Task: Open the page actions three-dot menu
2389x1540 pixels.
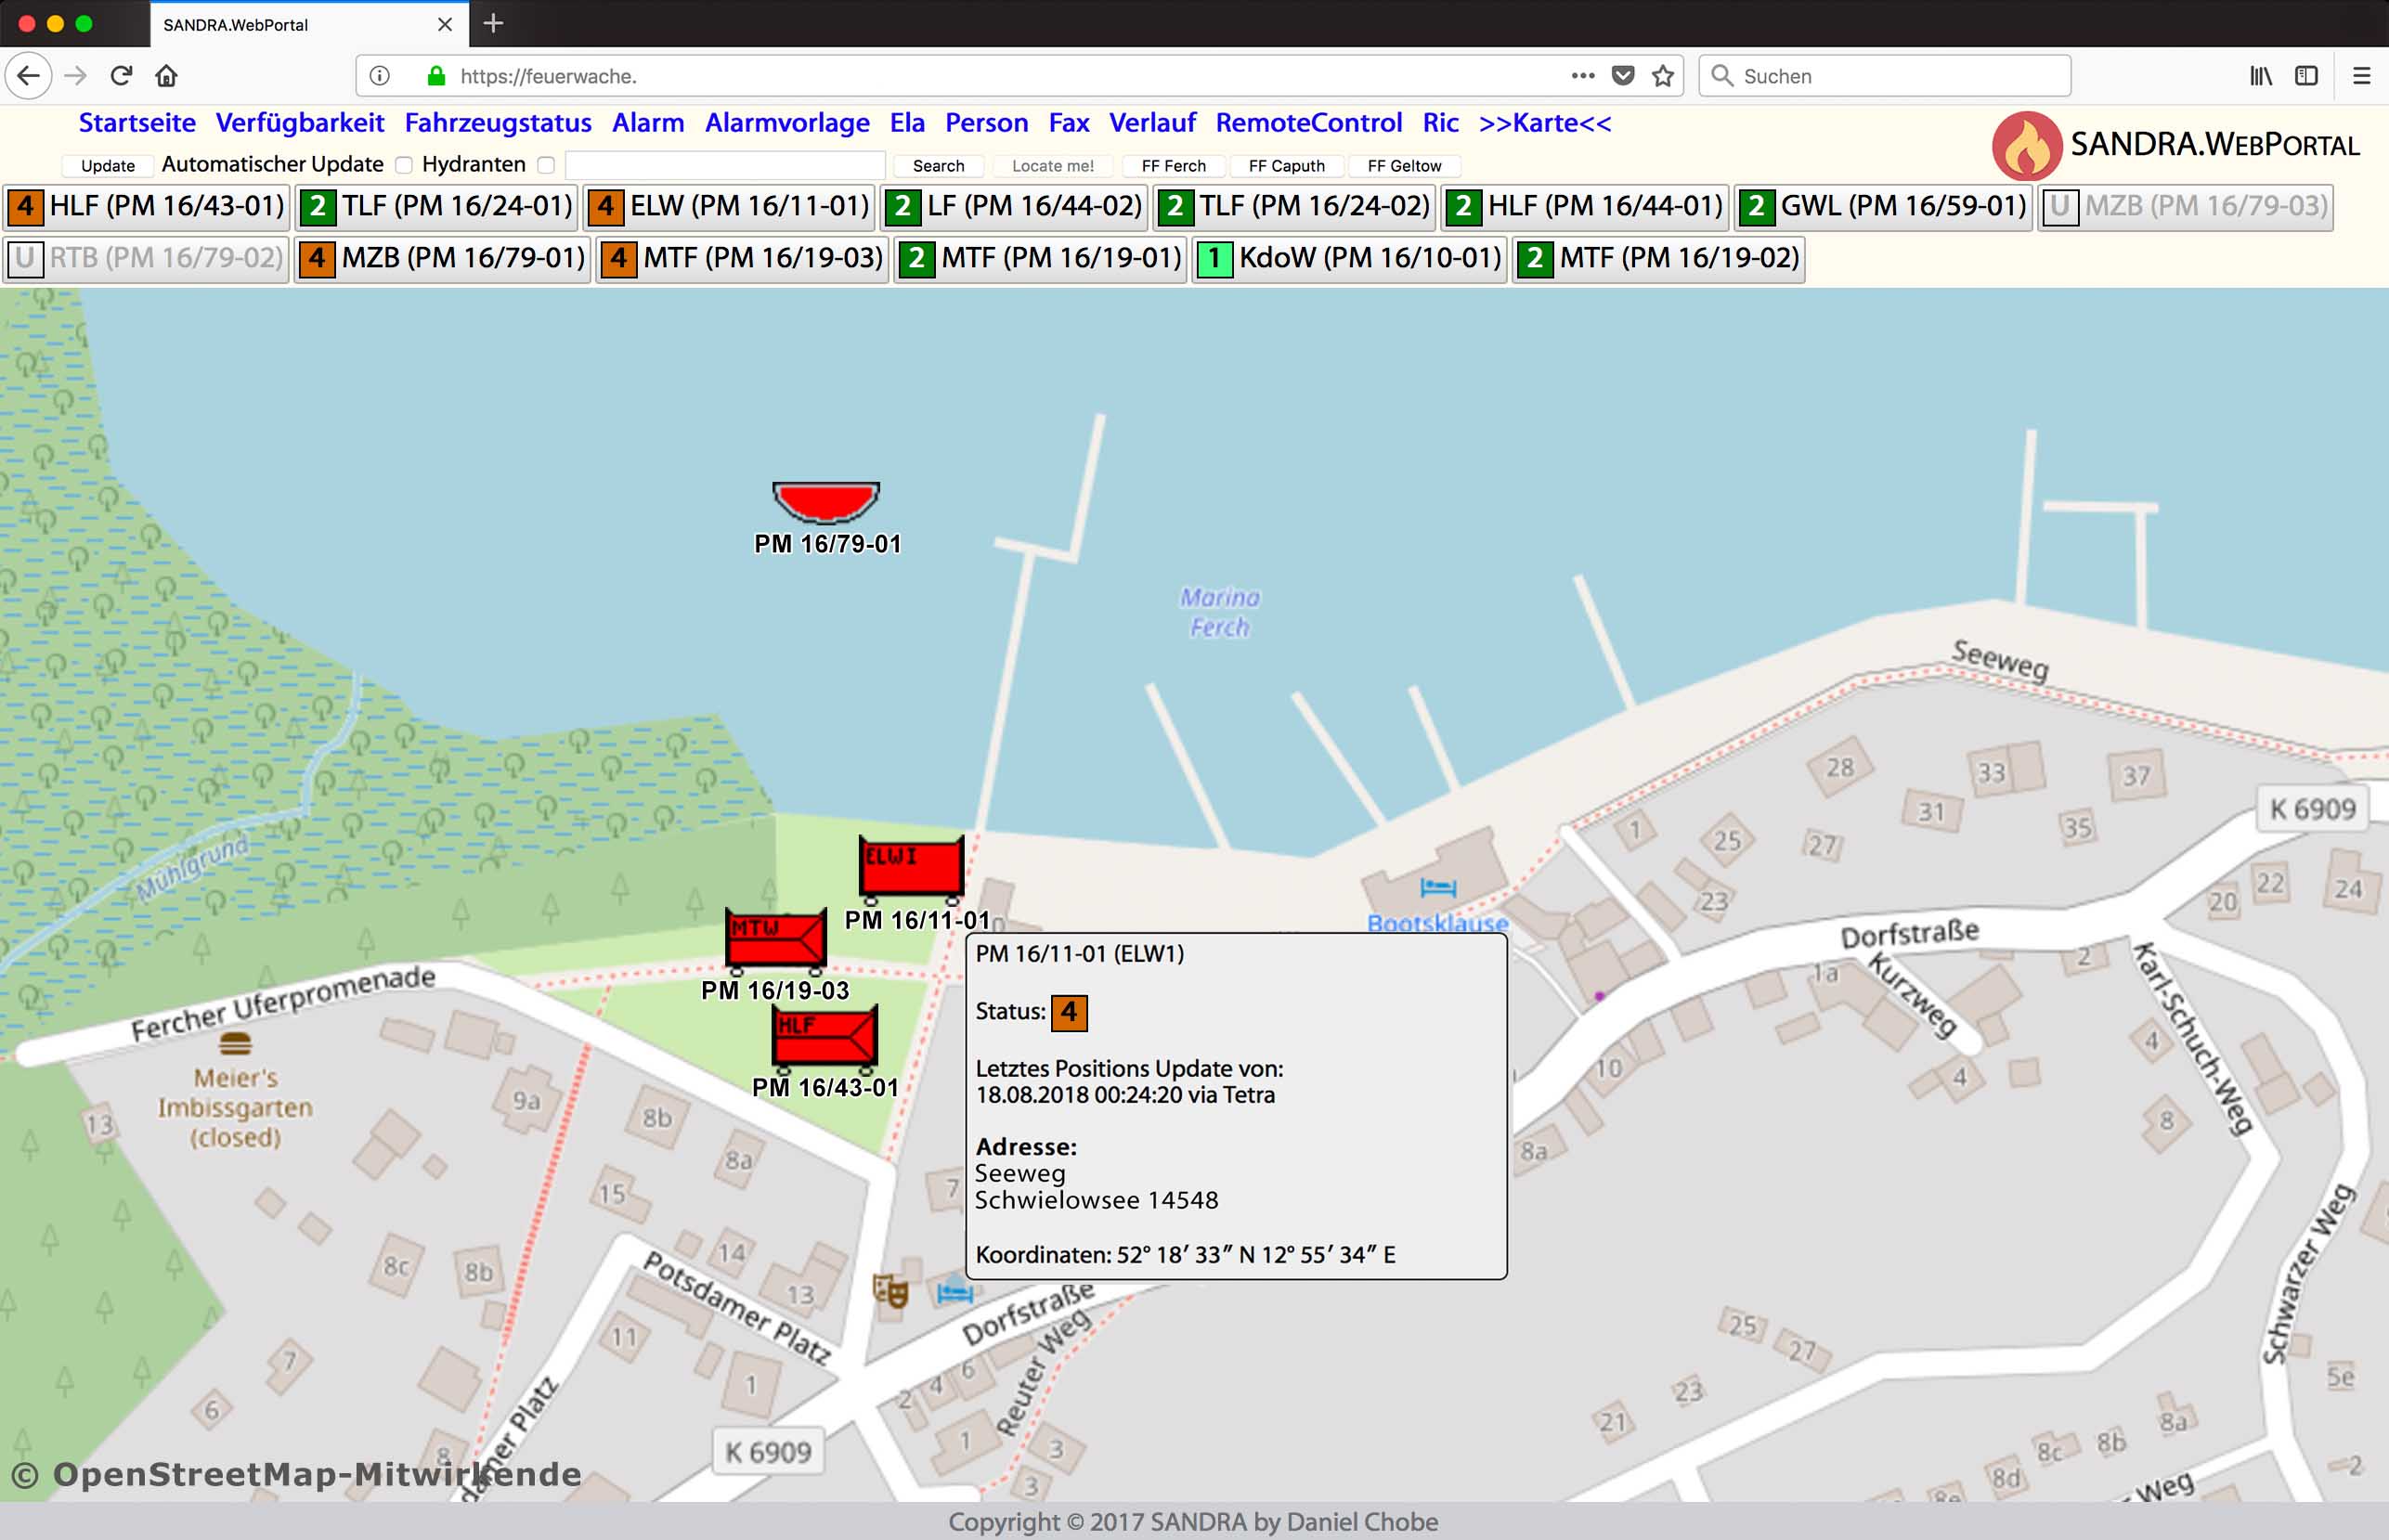Action: 1582,76
